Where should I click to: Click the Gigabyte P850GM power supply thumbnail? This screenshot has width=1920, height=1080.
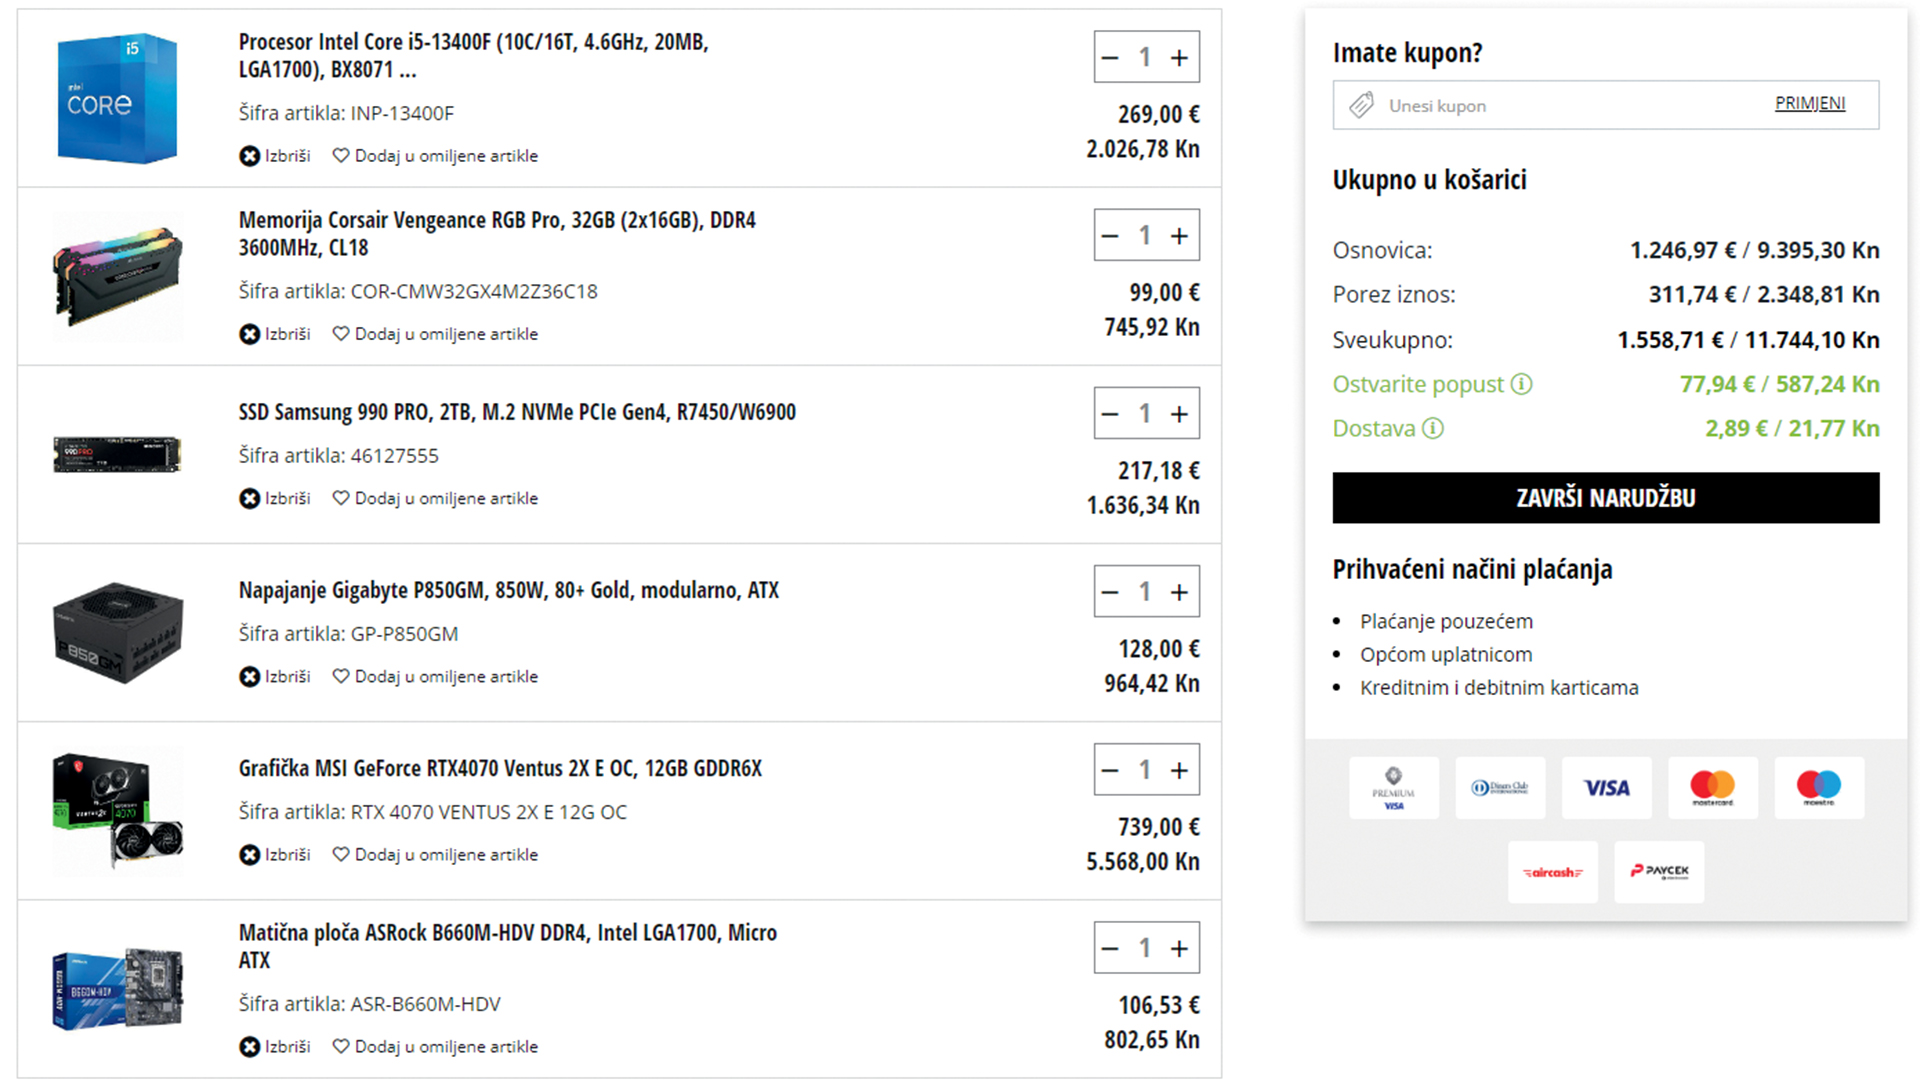pyautogui.click(x=118, y=633)
